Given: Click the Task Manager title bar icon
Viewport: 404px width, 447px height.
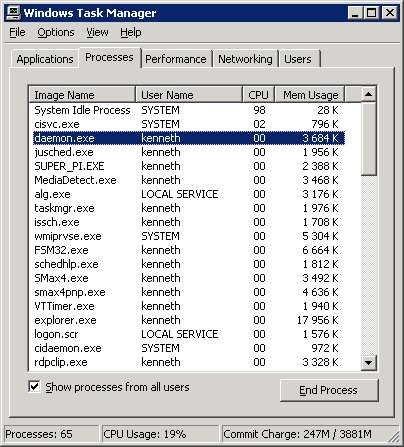Looking at the screenshot, I should (x=14, y=13).
